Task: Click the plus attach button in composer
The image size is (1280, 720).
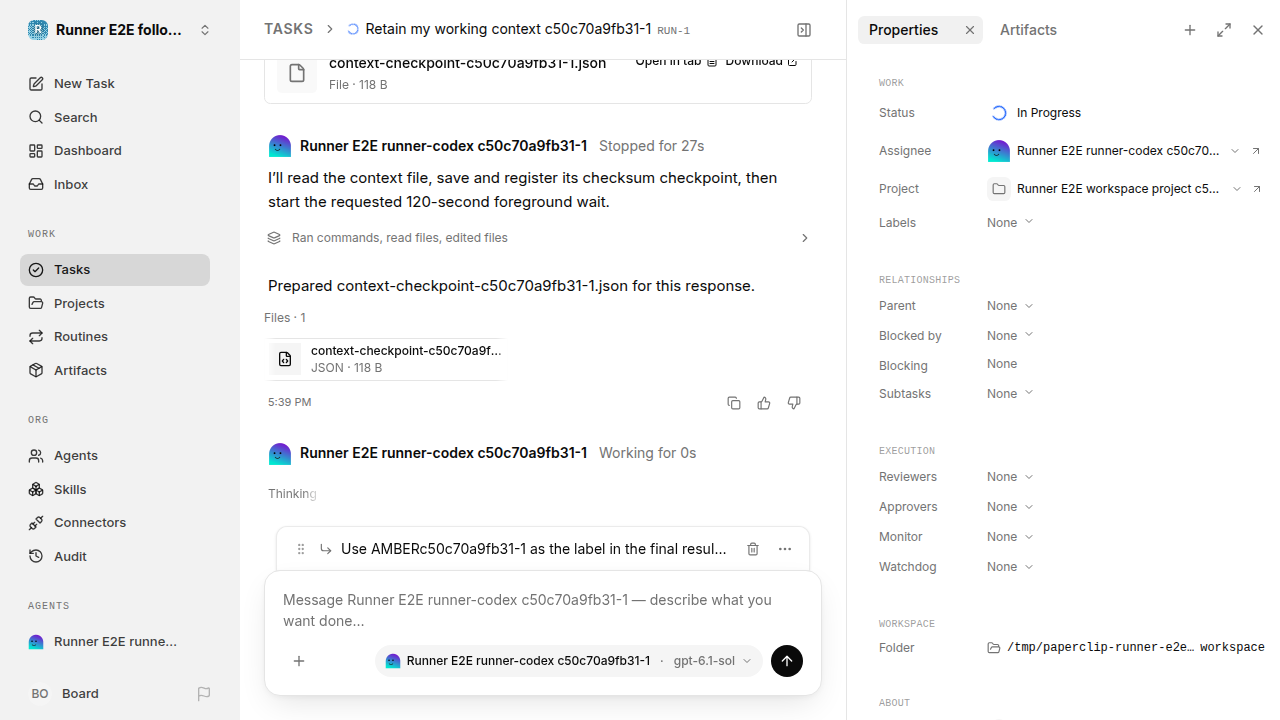Action: [299, 661]
